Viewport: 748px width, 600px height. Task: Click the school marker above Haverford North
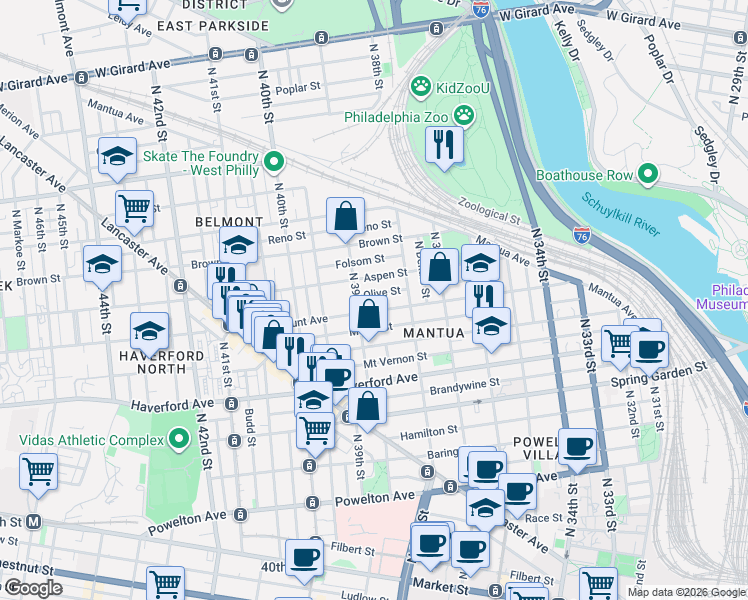(149, 331)
